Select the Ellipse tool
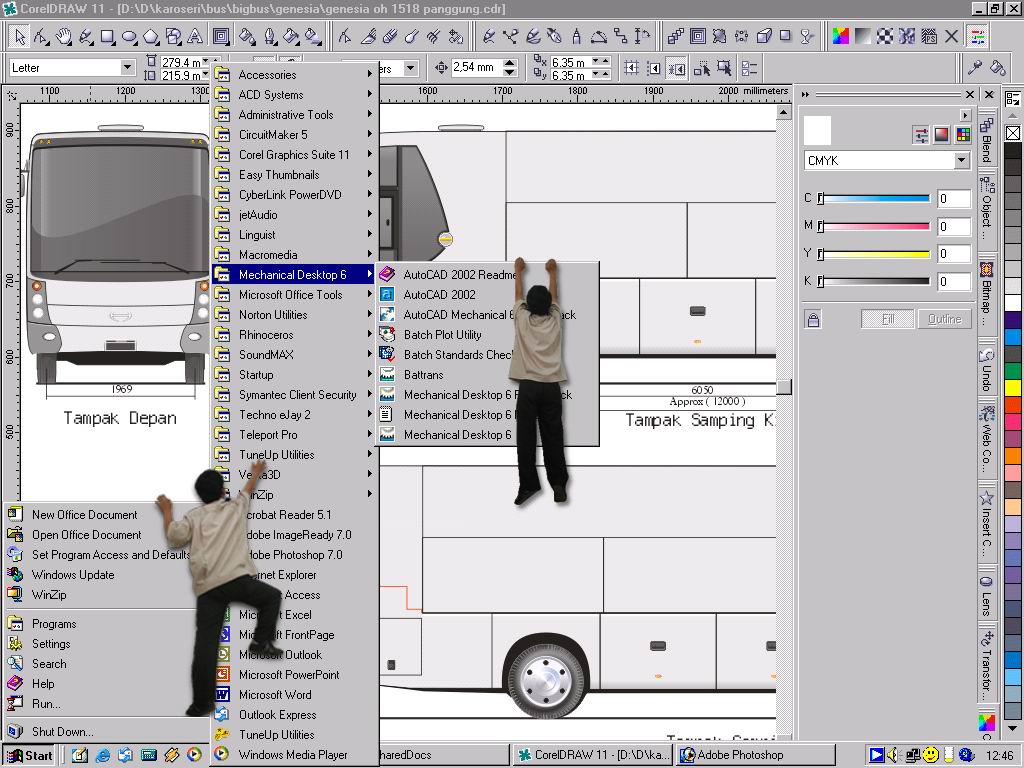Screen dimensions: 1024x768 coord(129,37)
